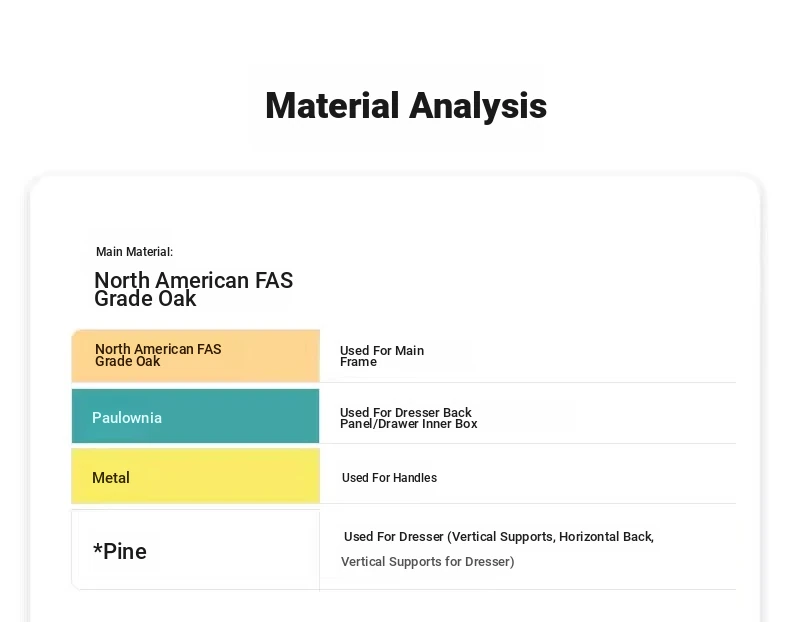Click the Used For Main Frame text
Image resolution: width=790 pixels, height=622 pixels.
click(x=382, y=356)
